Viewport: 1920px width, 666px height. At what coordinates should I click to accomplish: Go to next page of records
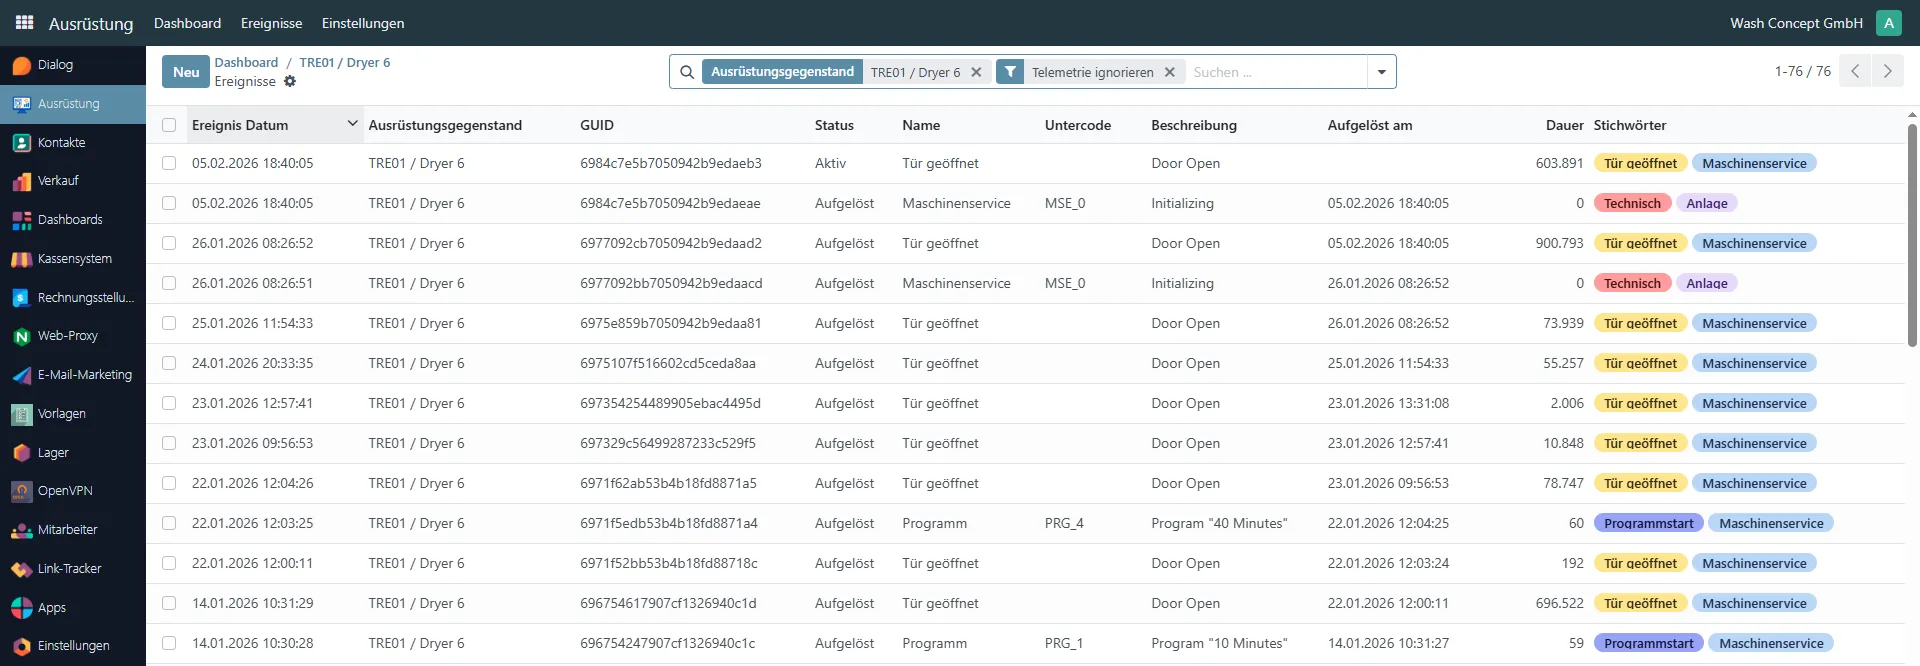1887,71
